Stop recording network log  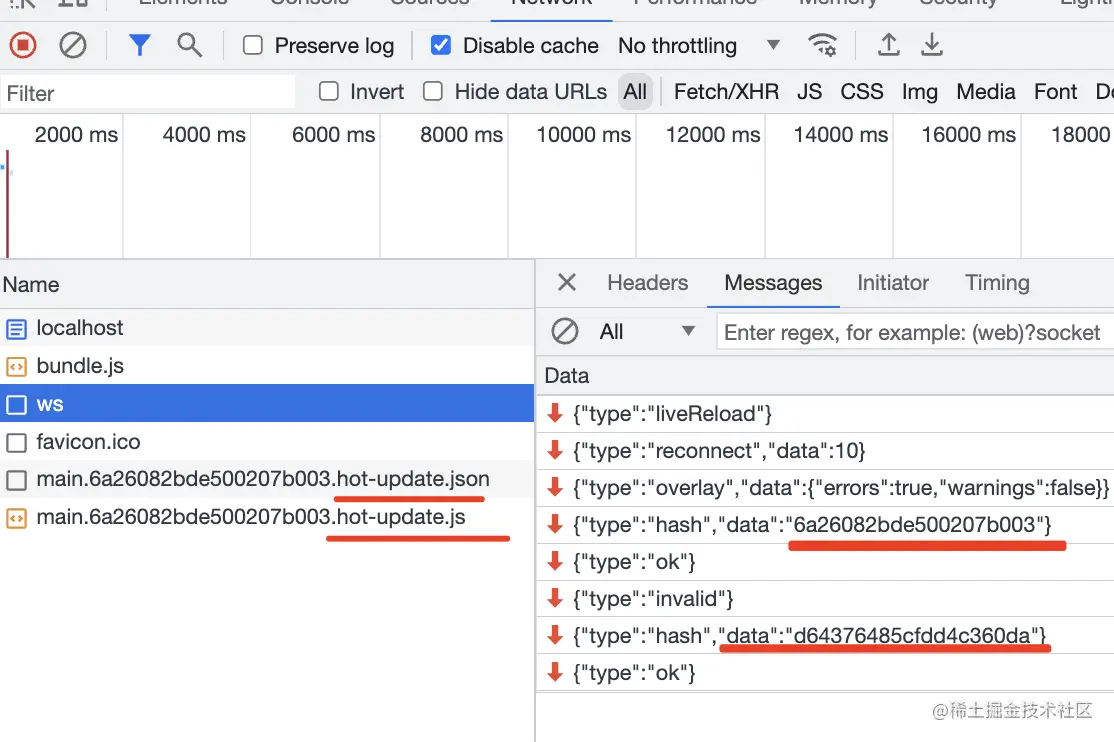23,45
